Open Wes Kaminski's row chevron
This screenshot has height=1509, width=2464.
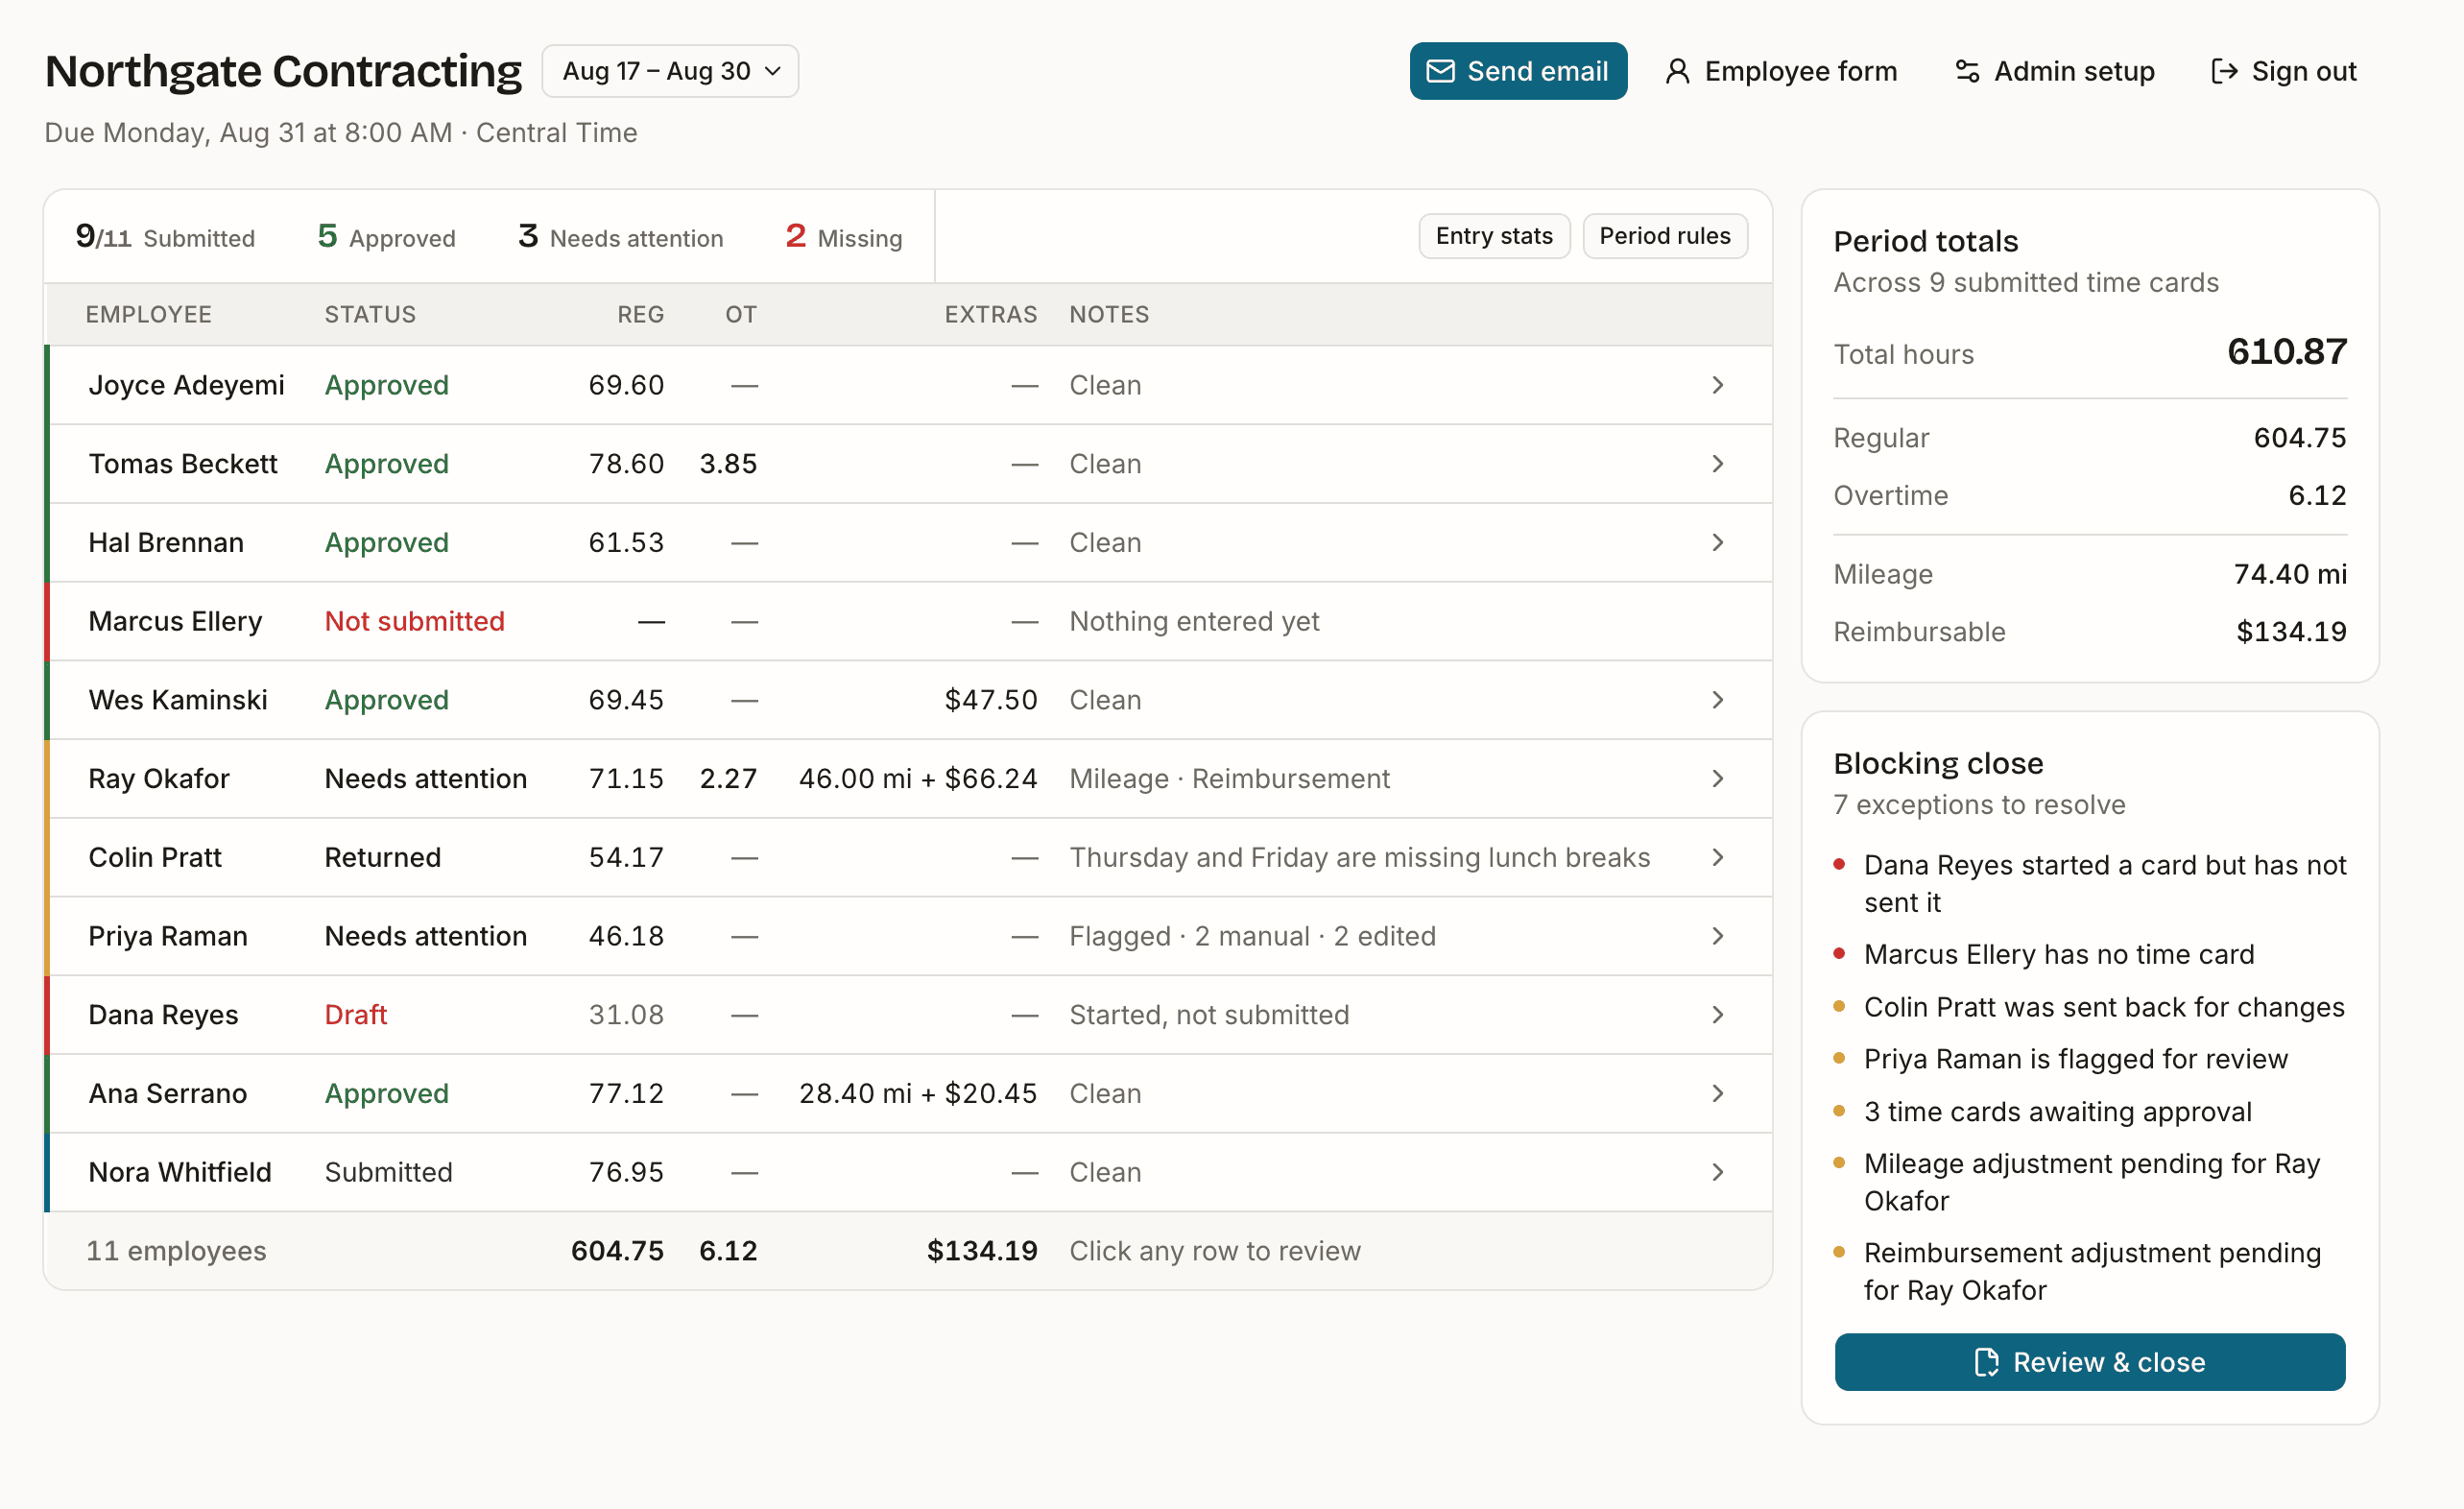click(1717, 700)
